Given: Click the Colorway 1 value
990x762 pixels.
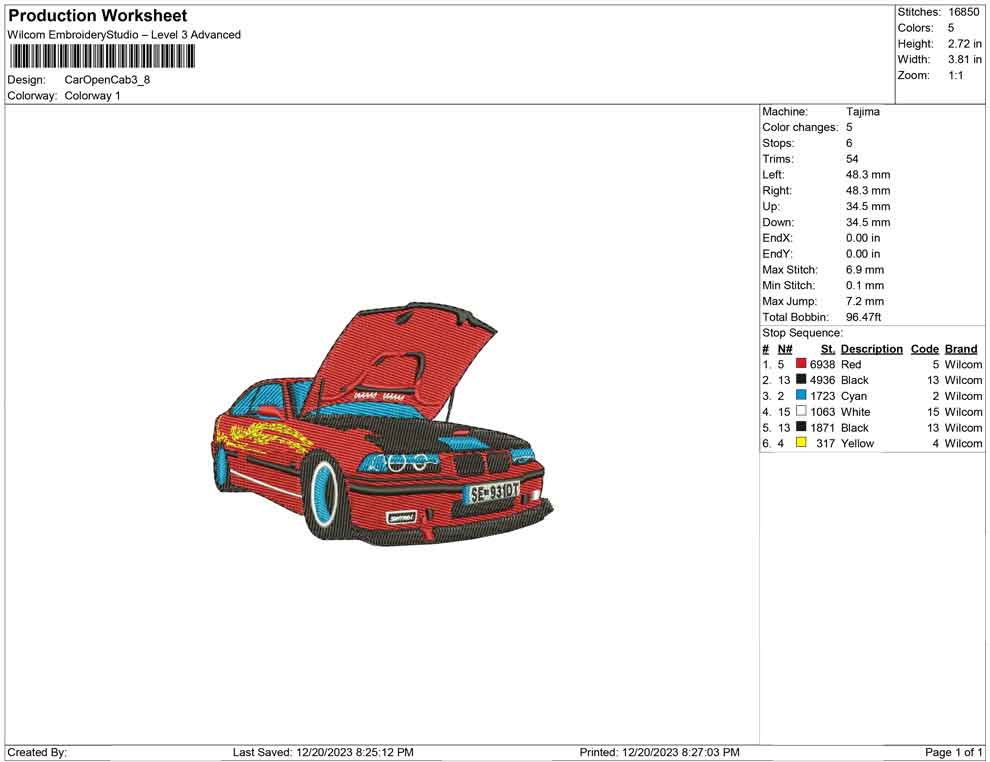Looking at the screenshot, I should [x=92, y=96].
